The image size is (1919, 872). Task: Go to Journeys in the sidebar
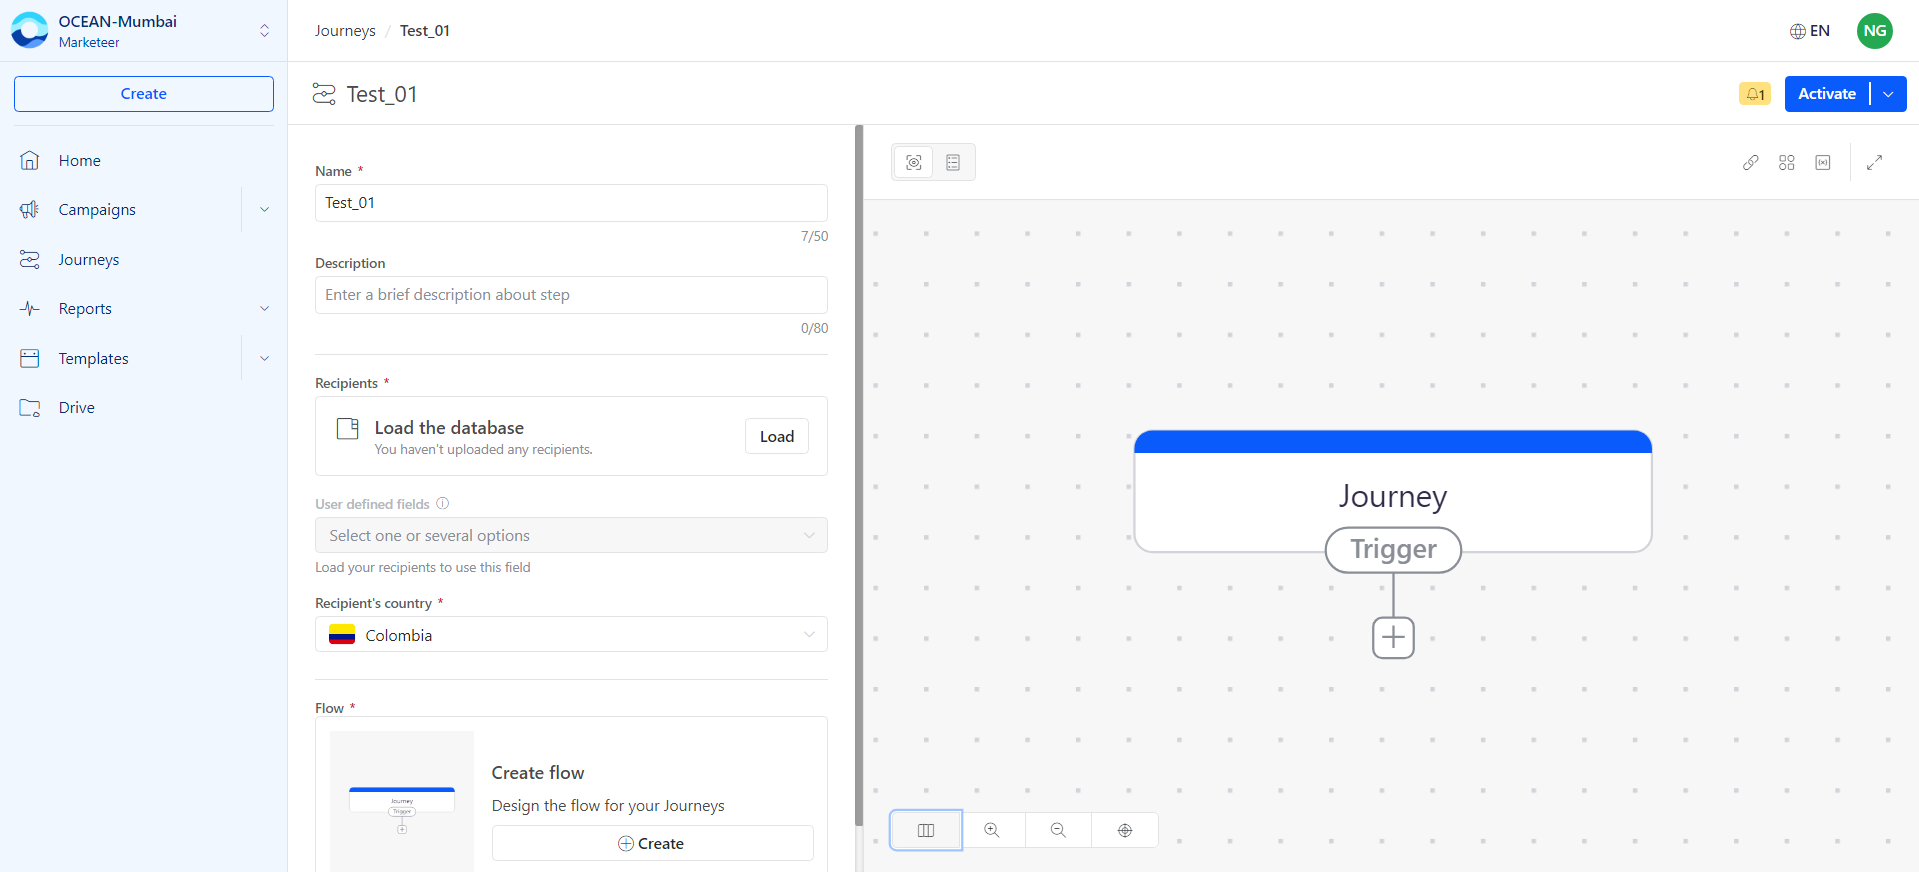(x=88, y=259)
